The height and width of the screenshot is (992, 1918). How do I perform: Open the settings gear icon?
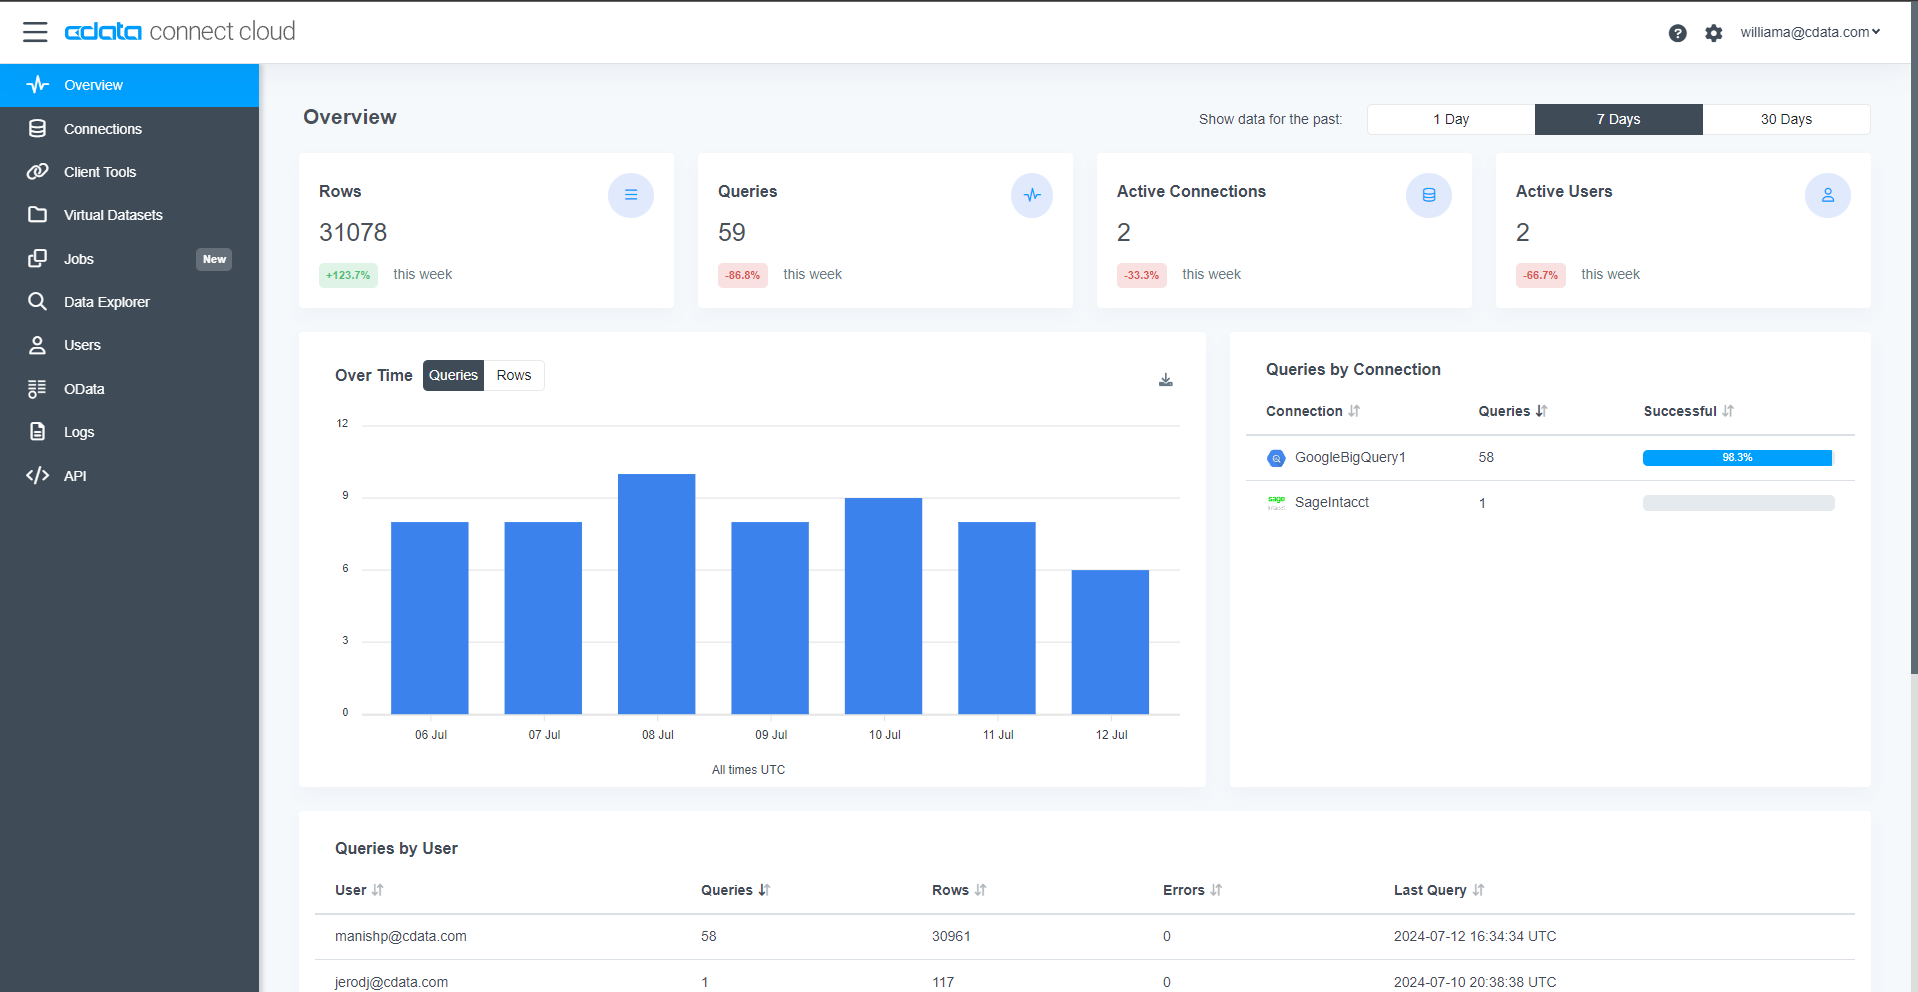pyautogui.click(x=1713, y=33)
